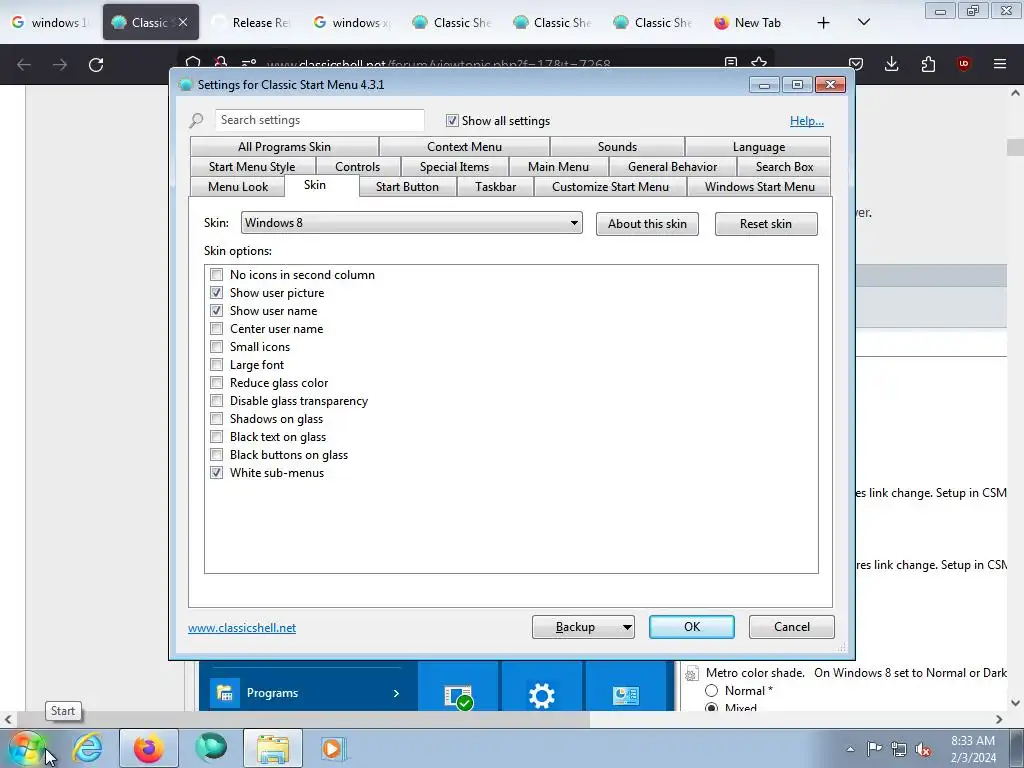Toggle Disable glass transparency
Screen dimensions: 1024x768
(x=216, y=400)
